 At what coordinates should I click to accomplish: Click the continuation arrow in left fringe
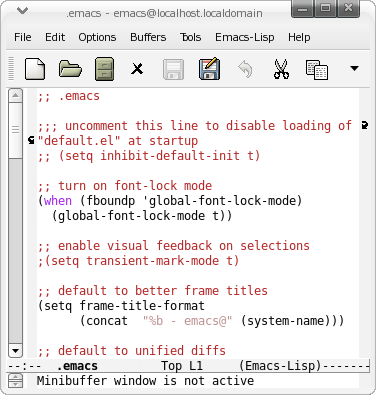coord(31,141)
